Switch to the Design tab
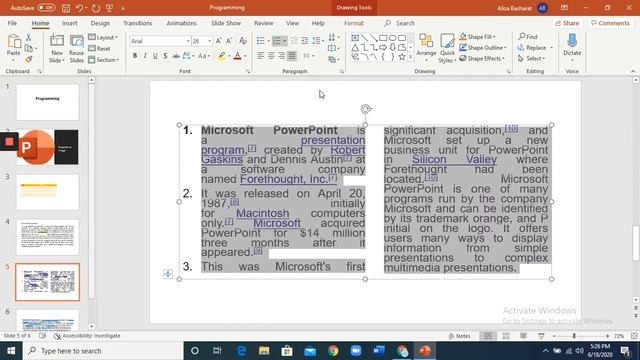This screenshot has width=640, height=360. pos(100,23)
